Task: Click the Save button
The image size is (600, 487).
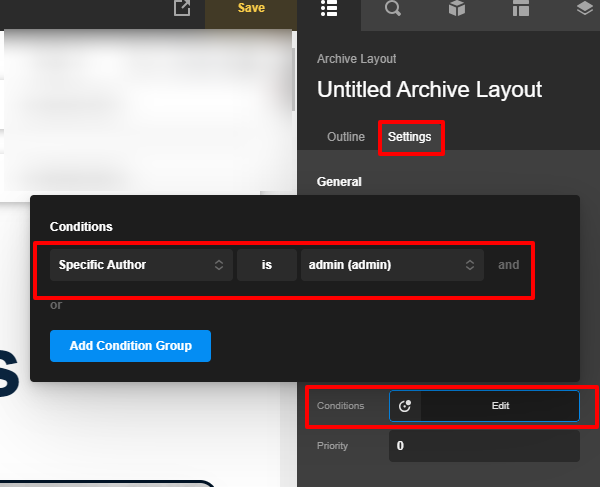Action: point(251,8)
